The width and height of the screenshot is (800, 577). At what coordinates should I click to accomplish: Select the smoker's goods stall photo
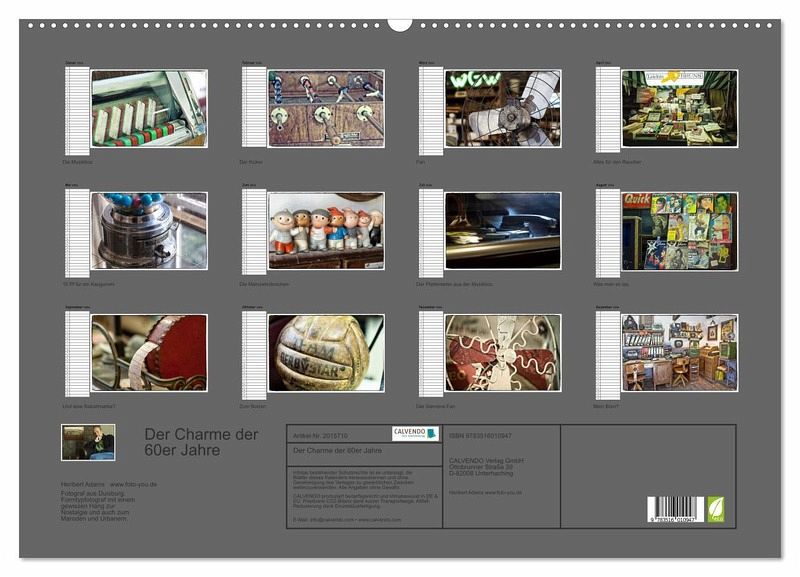point(680,109)
